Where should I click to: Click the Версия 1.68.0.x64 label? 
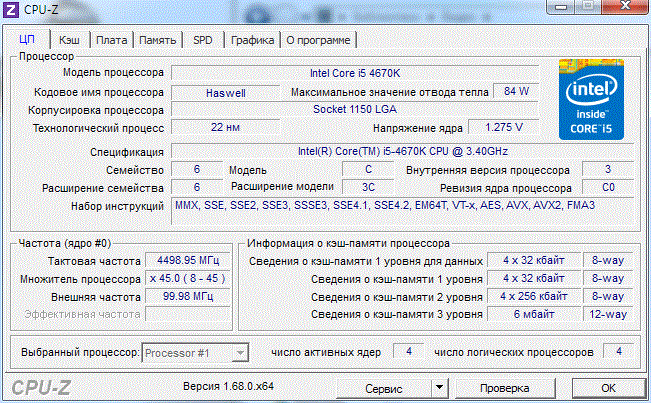[228, 386]
